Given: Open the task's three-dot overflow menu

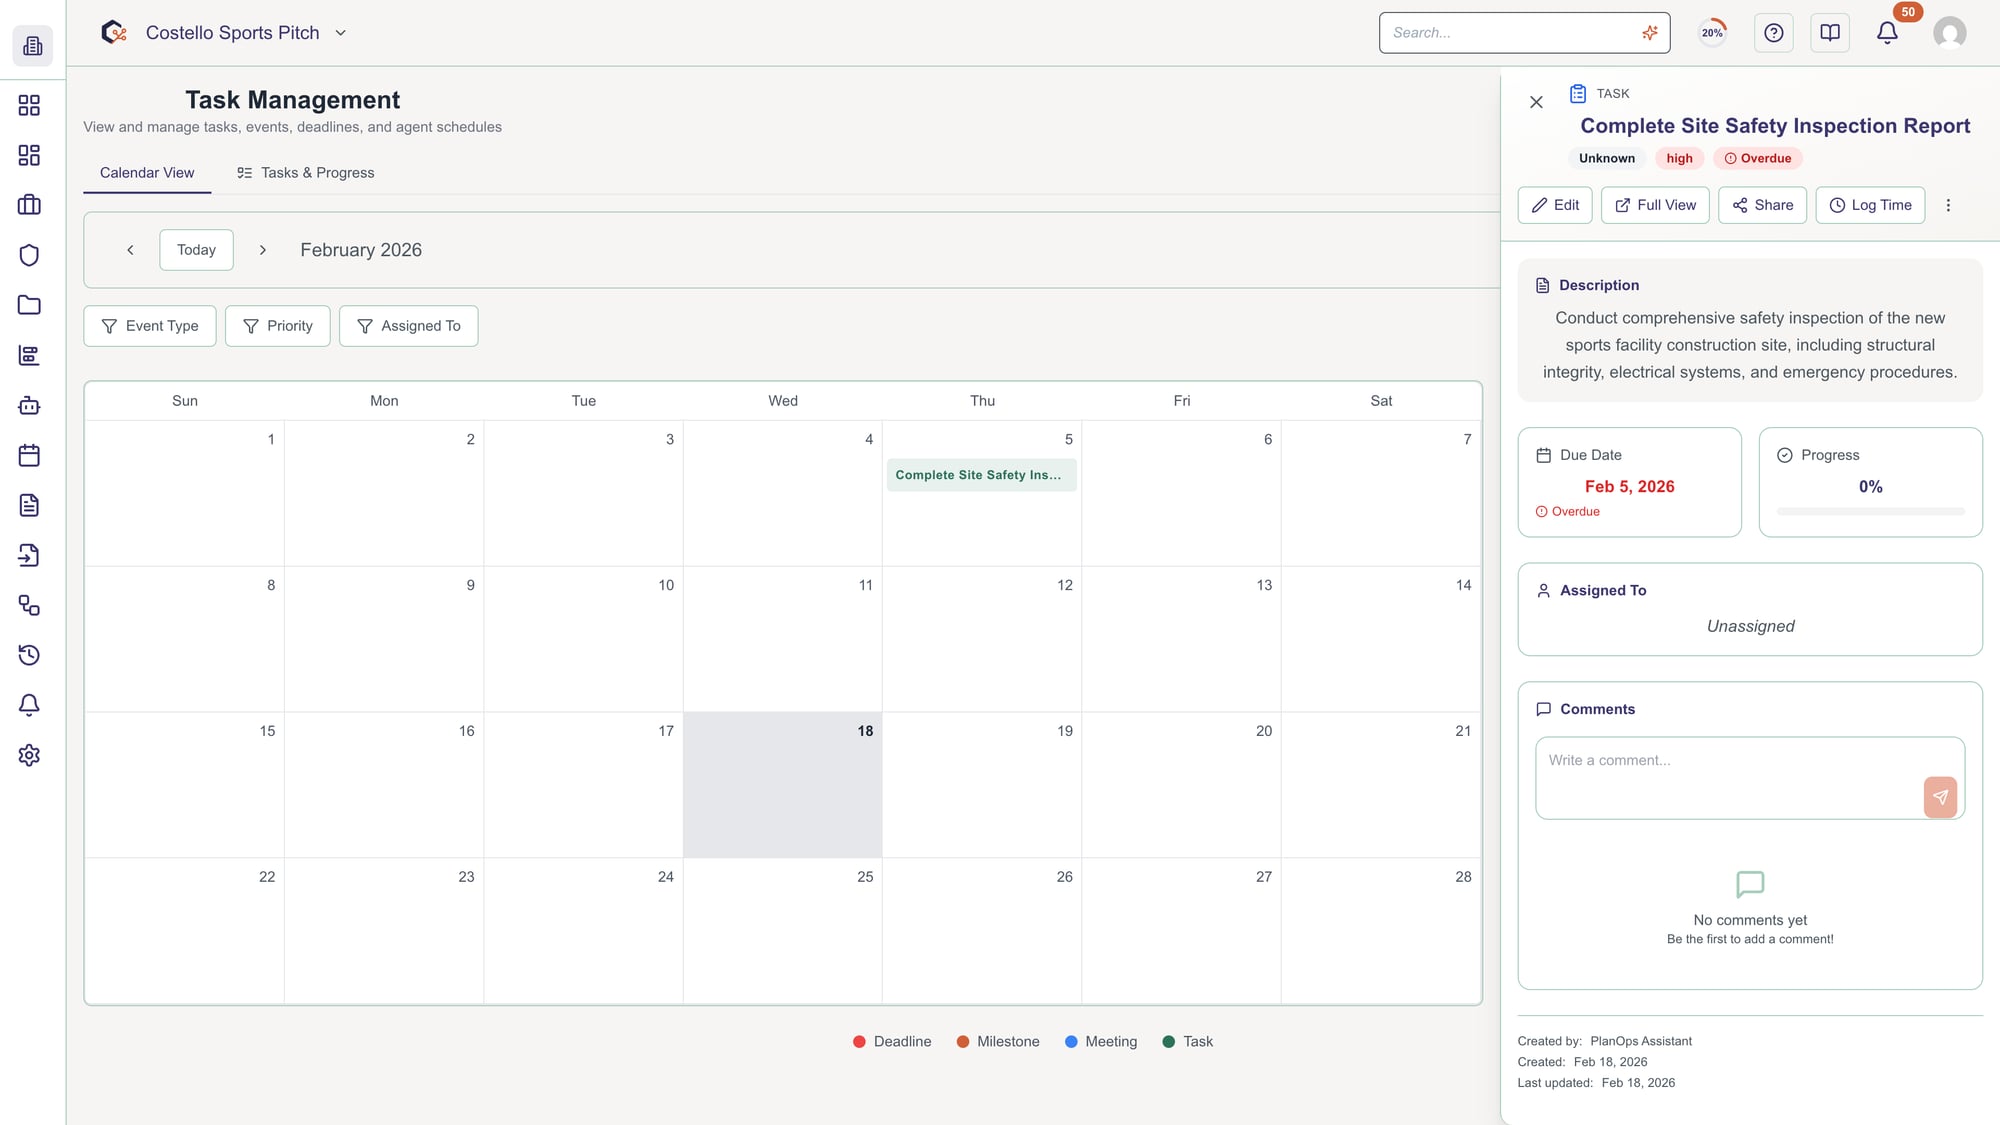Looking at the screenshot, I should tap(1948, 205).
